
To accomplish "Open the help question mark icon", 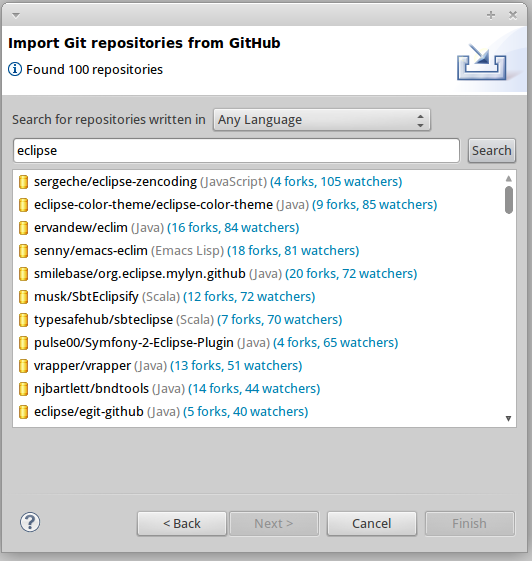I will click(30, 522).
